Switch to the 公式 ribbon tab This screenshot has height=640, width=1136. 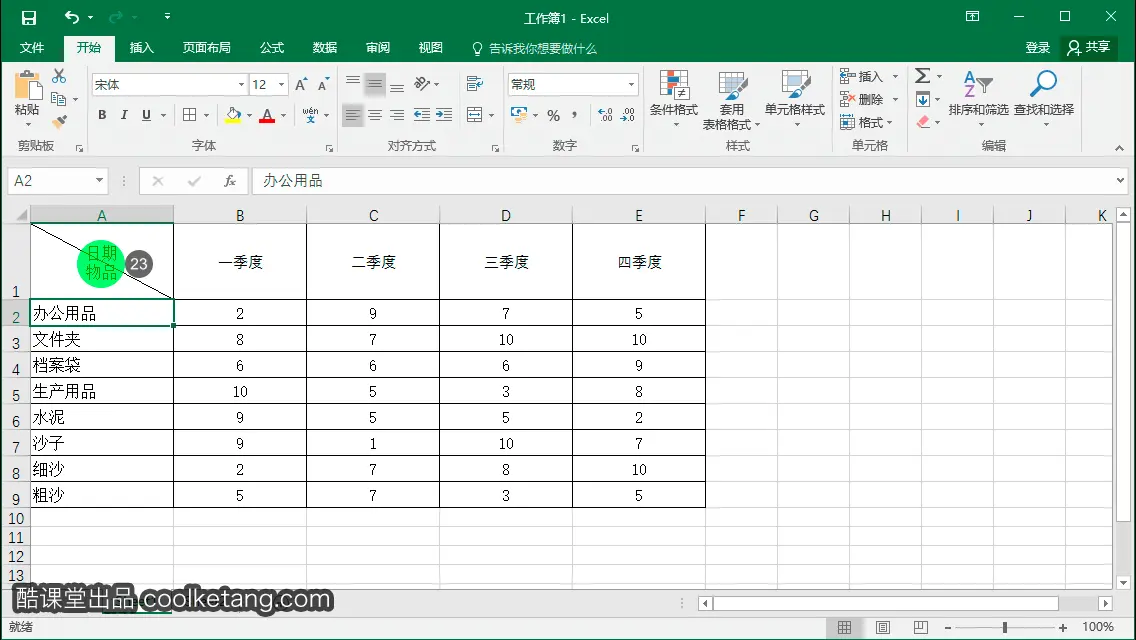click(272, 48)
